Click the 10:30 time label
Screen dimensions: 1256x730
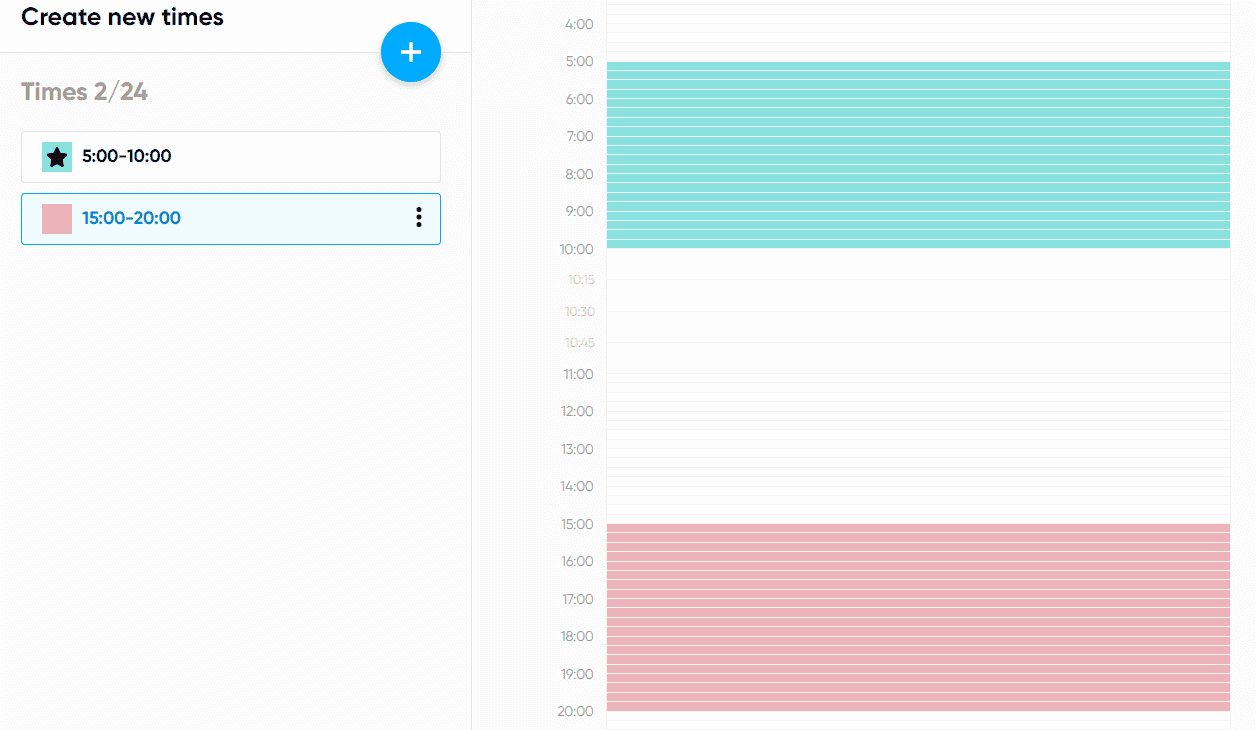pos(580,312)
